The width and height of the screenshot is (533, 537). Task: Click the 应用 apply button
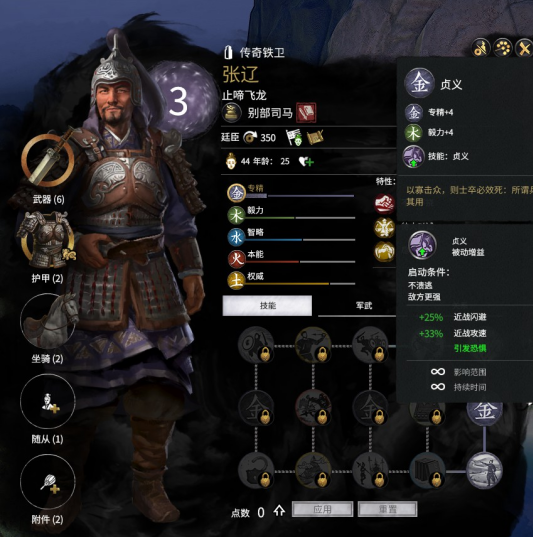tap(322, 509)
